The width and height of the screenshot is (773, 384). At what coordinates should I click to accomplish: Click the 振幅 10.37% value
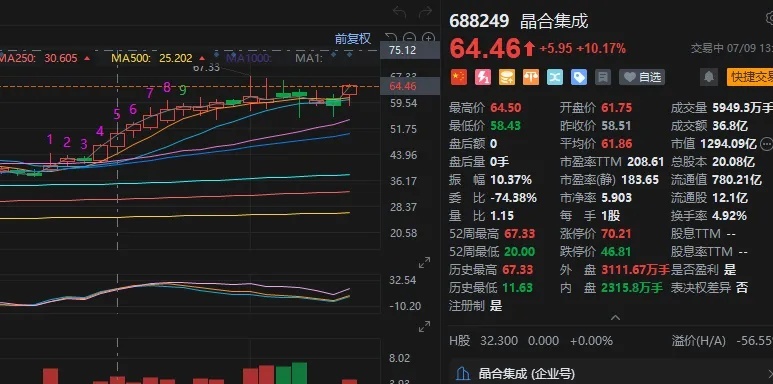pyautogui.click(x=511, y=180)
